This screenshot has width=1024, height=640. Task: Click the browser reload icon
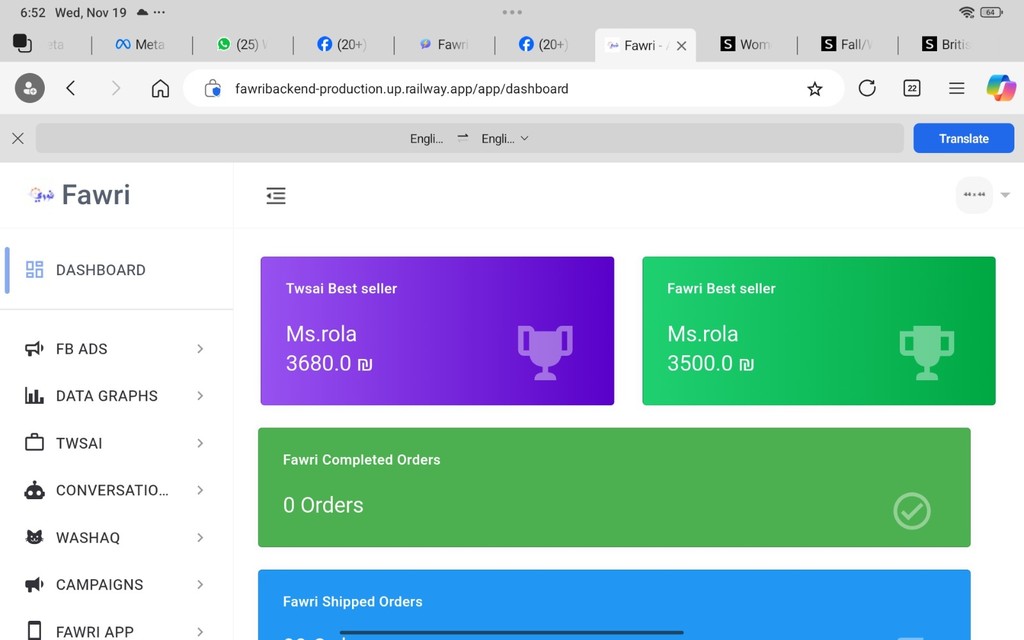(x=867, y=88)
